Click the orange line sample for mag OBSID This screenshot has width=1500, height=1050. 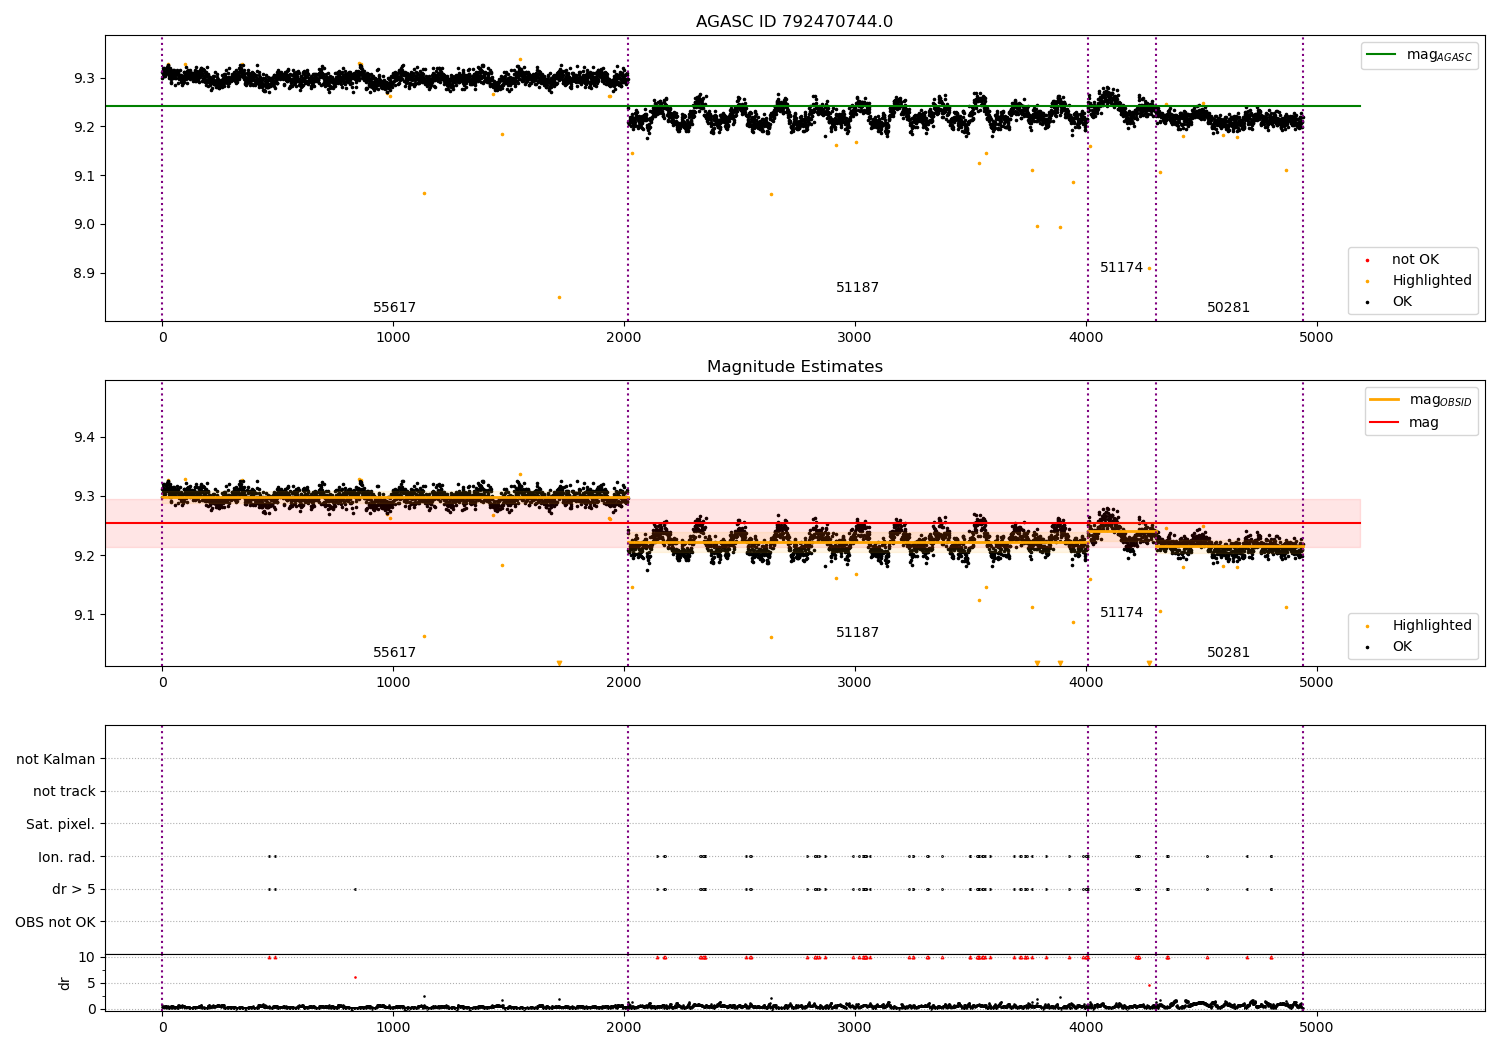1385,400
